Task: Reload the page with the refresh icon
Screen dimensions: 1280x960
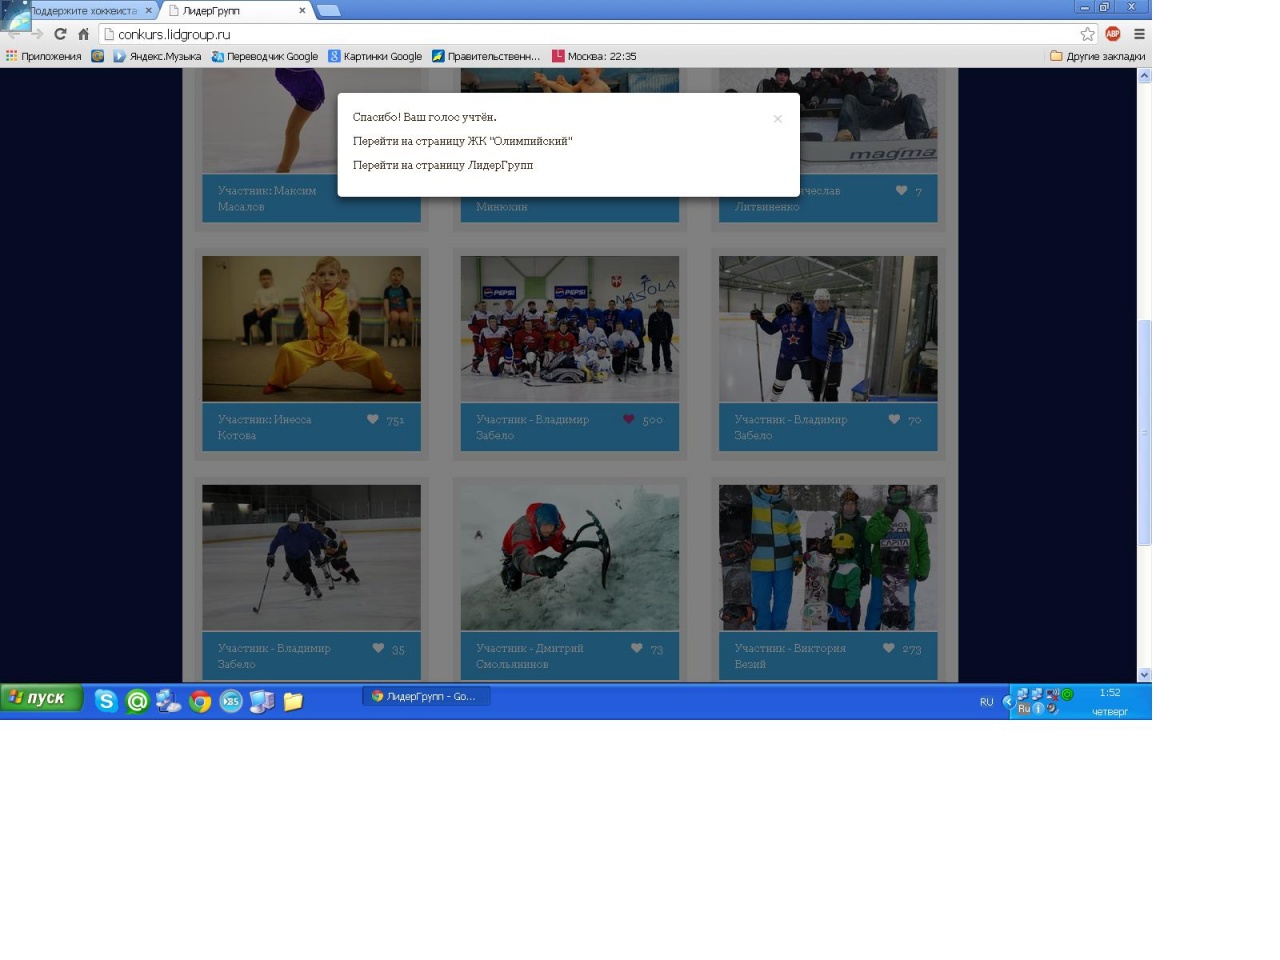Action: pyautogui.click(x=60, y=34)
